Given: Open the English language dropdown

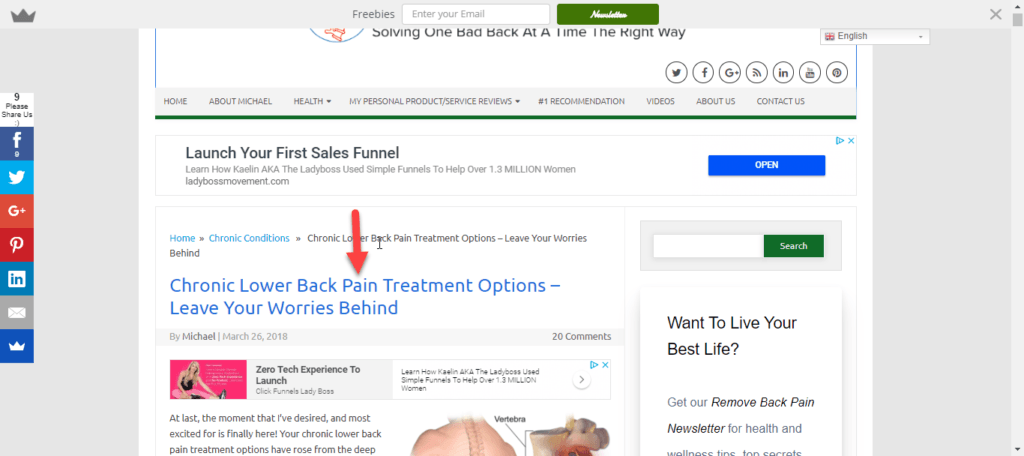Looking at the screenshot, I should 874,37.
